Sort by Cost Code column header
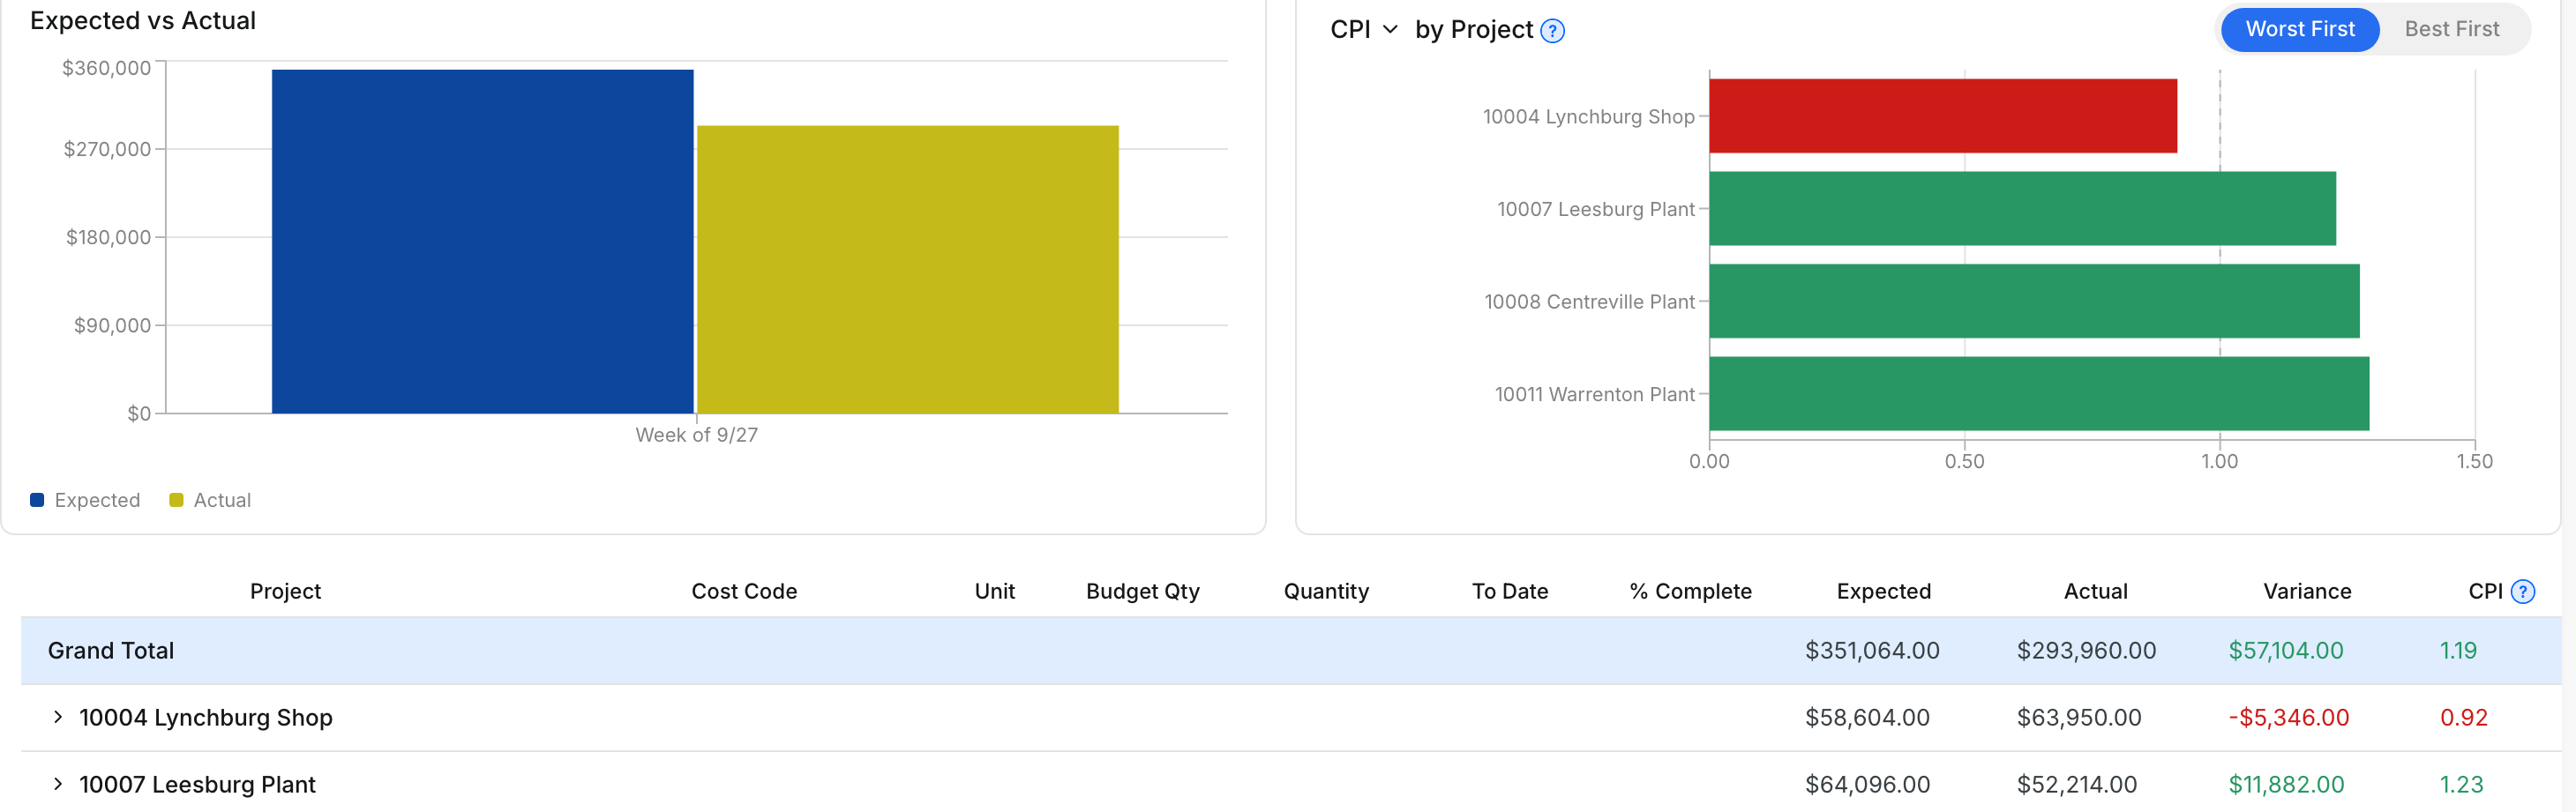This screenshot has height=812, width=2576. tap(744, 591)
